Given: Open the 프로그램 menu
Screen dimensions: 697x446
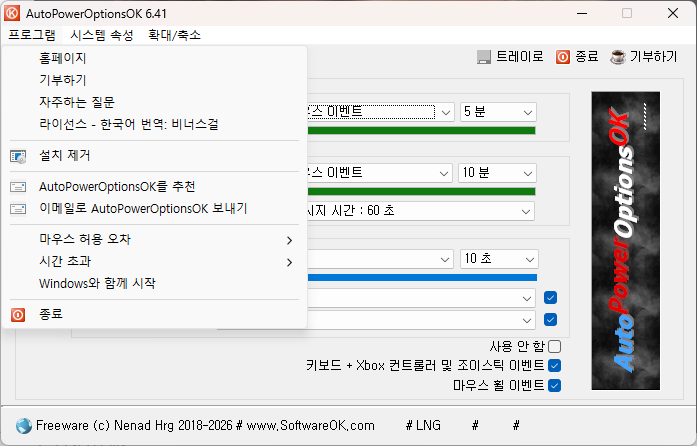Looking at the screenshot, I should [x=32, y=35].
